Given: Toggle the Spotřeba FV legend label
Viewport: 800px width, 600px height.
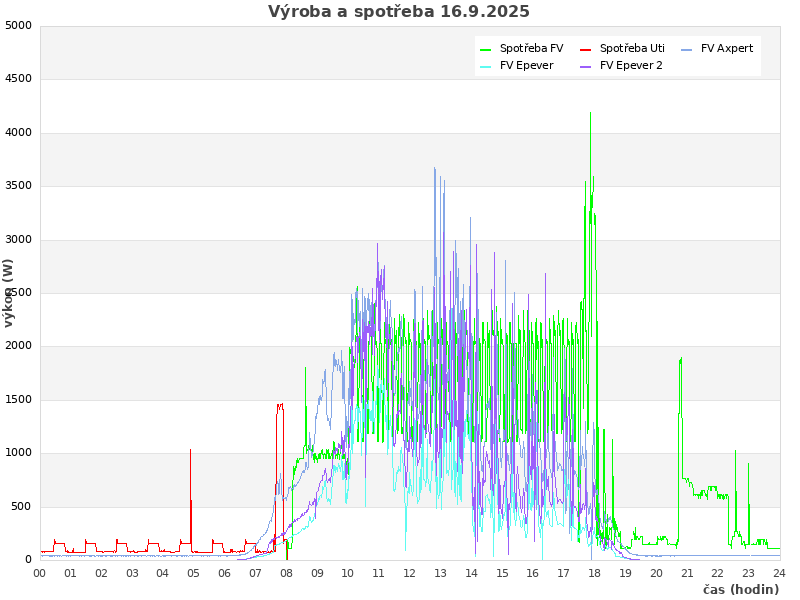Looking at the screenshot, I should coord(531,49).
